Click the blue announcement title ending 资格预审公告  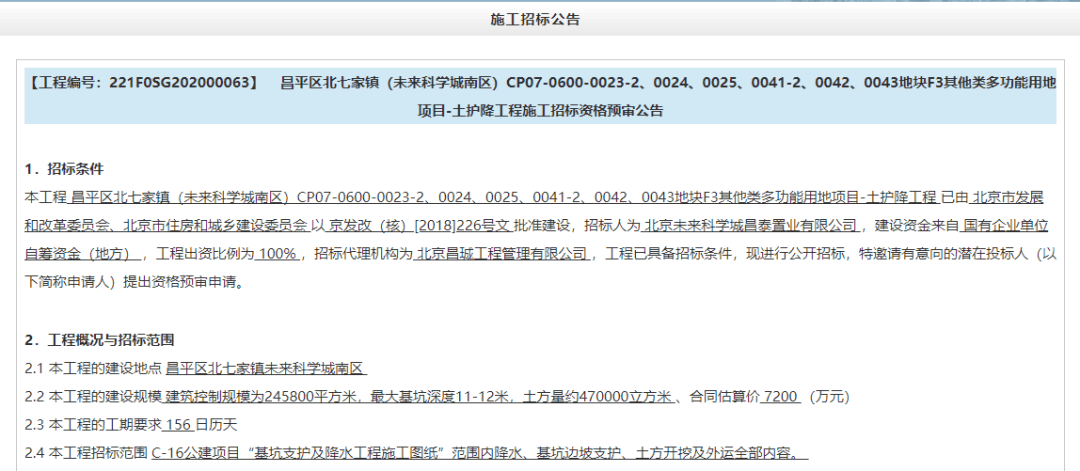(540, 97)
